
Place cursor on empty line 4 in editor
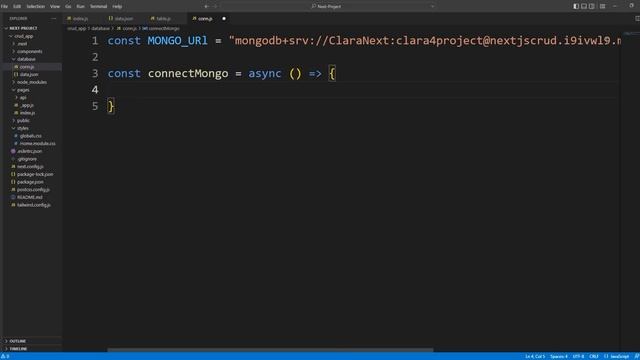pyautogui.click(x=363, y=90)
